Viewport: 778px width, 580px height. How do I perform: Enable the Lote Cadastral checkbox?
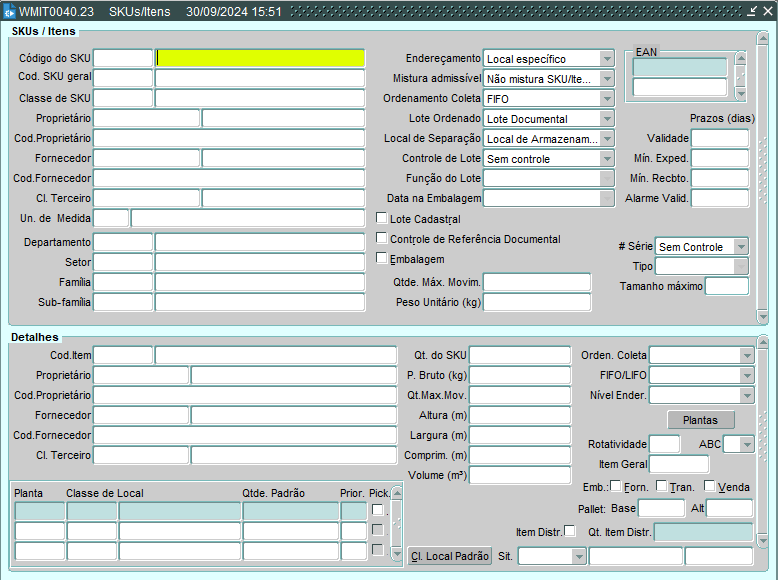coord(381,218)
